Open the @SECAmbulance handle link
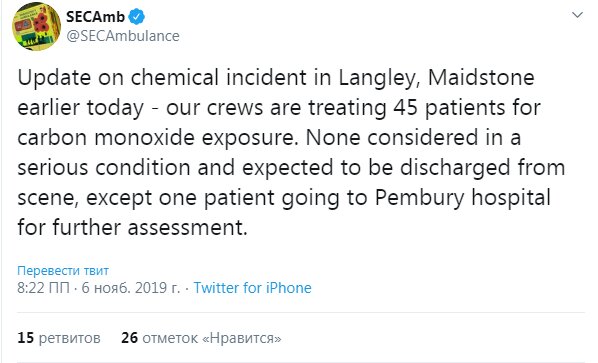Screen dimensions: 598x363 122,36
